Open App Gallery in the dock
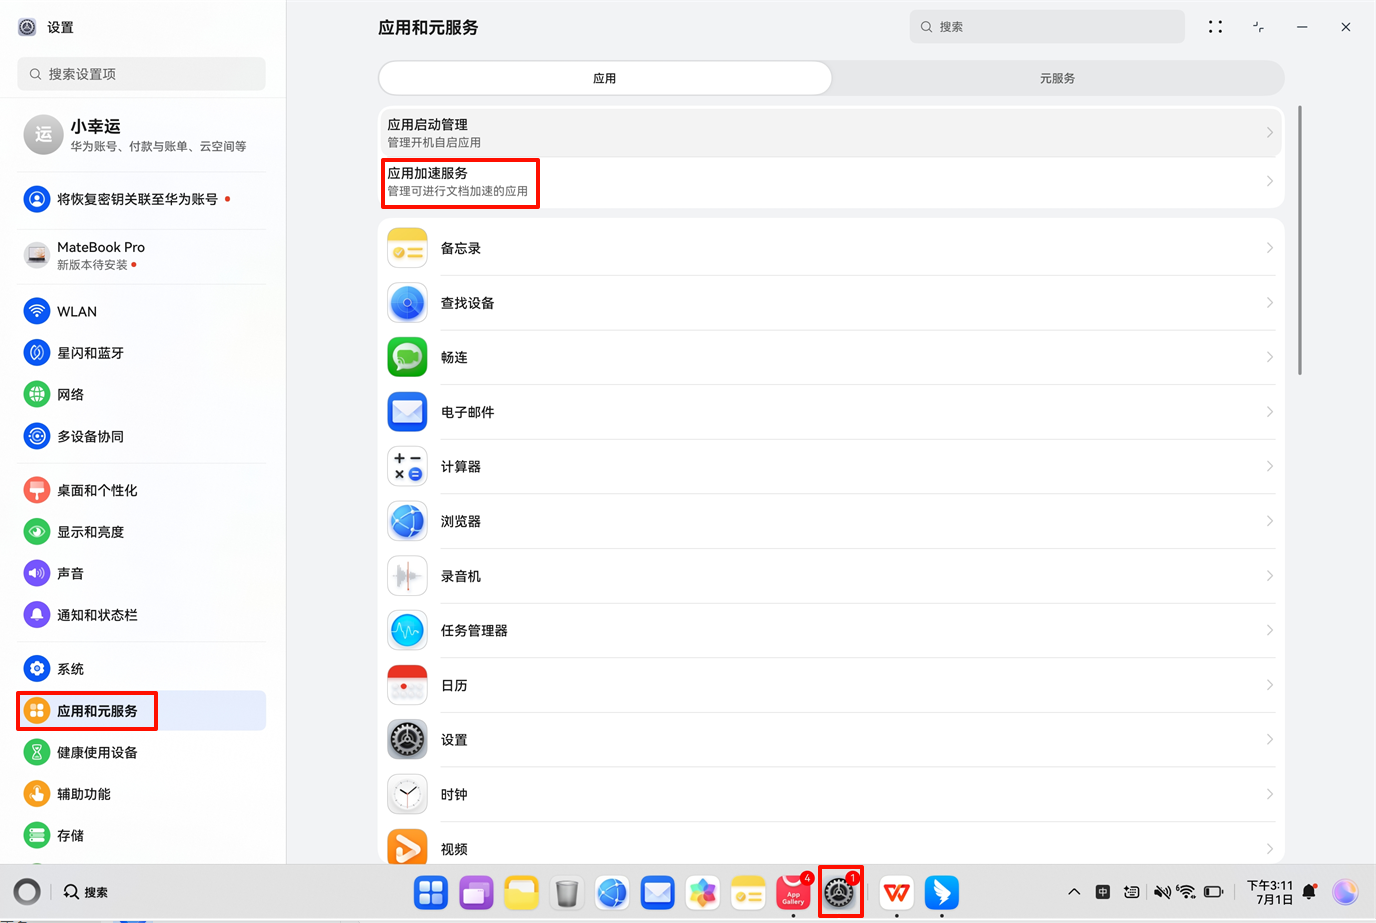The height and width of the screenshot is (923, 1376). pos(793,892)
